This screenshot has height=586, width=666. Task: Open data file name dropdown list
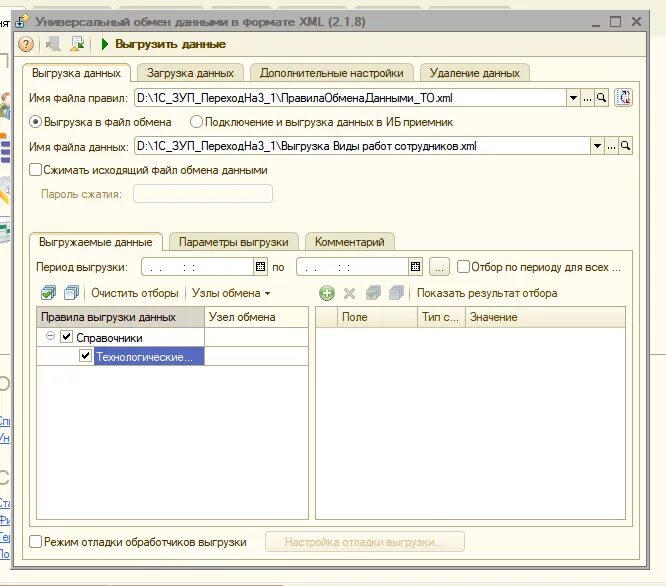click(x=597, y=146)
